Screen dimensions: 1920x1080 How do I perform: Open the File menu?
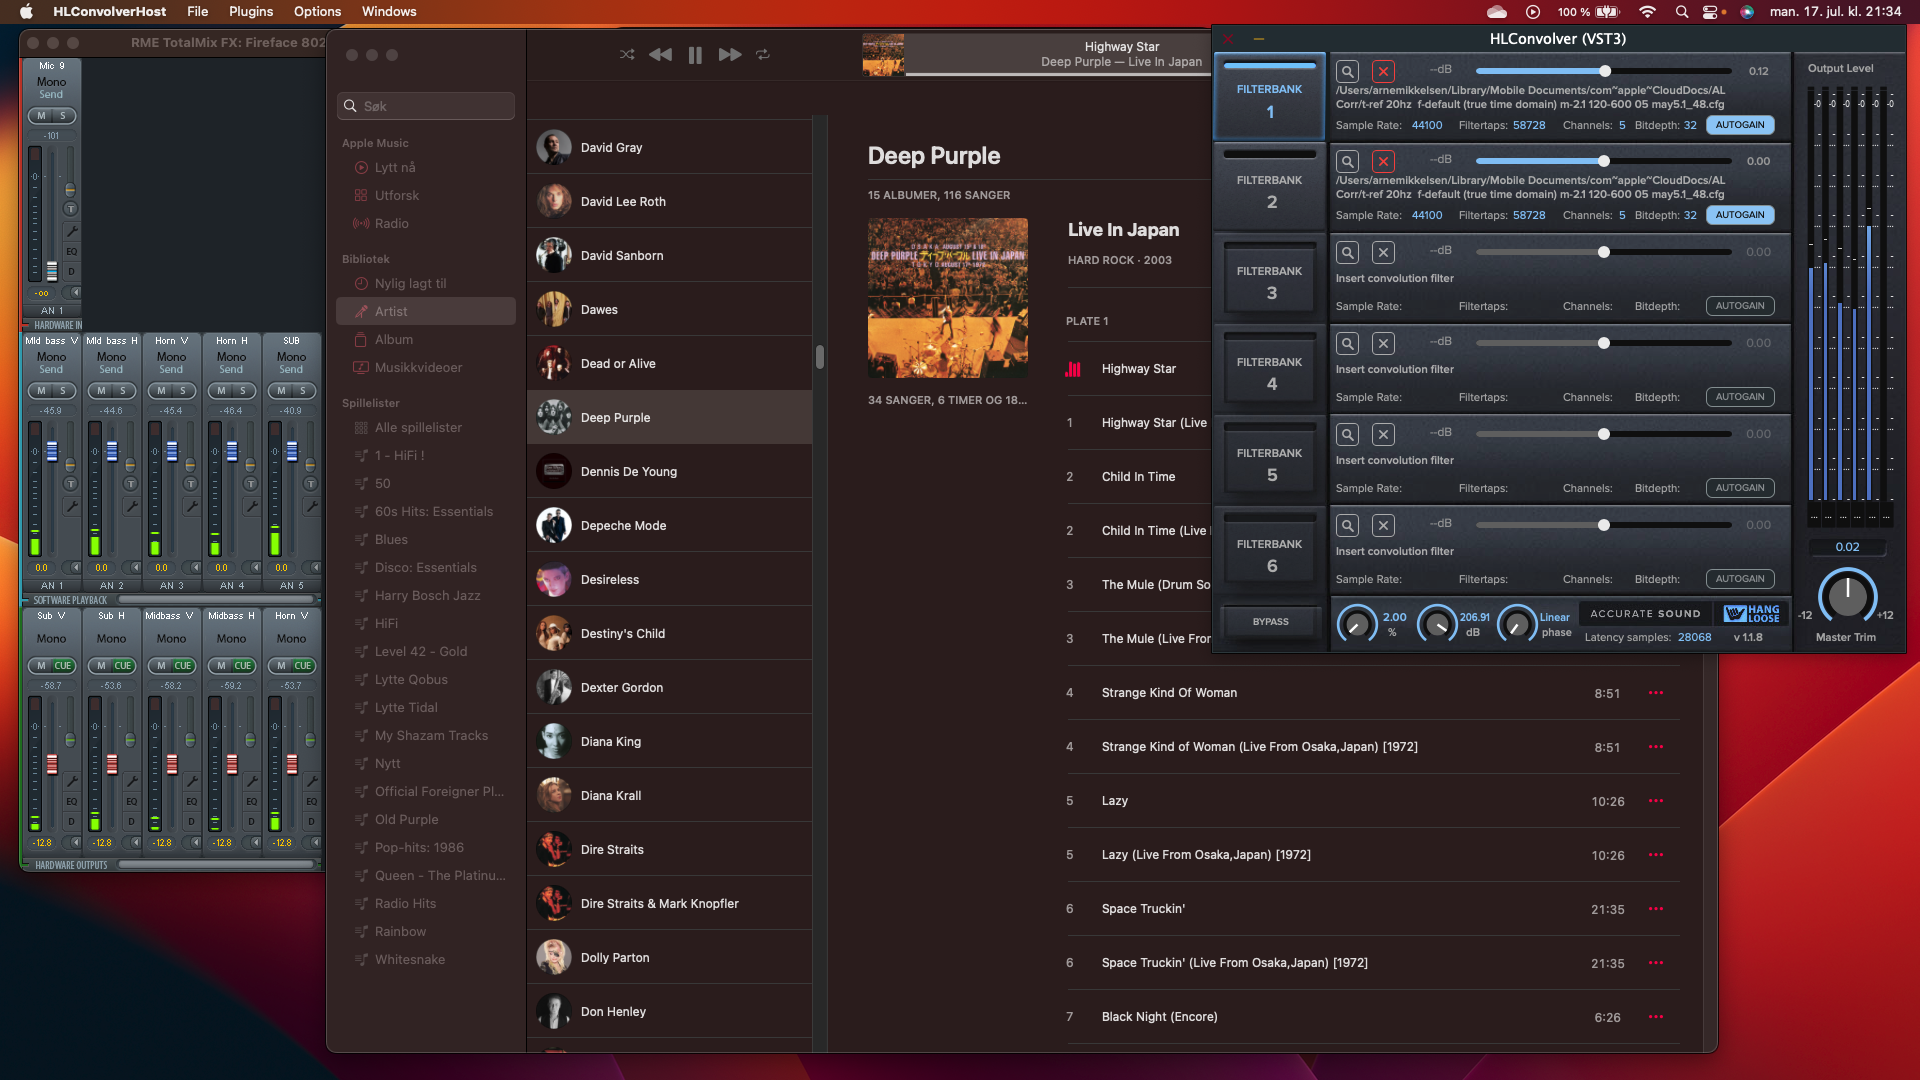click(x=198, y=12)
